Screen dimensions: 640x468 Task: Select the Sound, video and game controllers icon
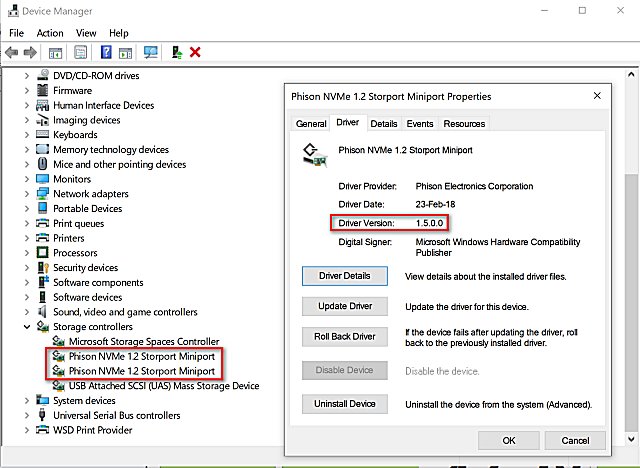[42, 312]
